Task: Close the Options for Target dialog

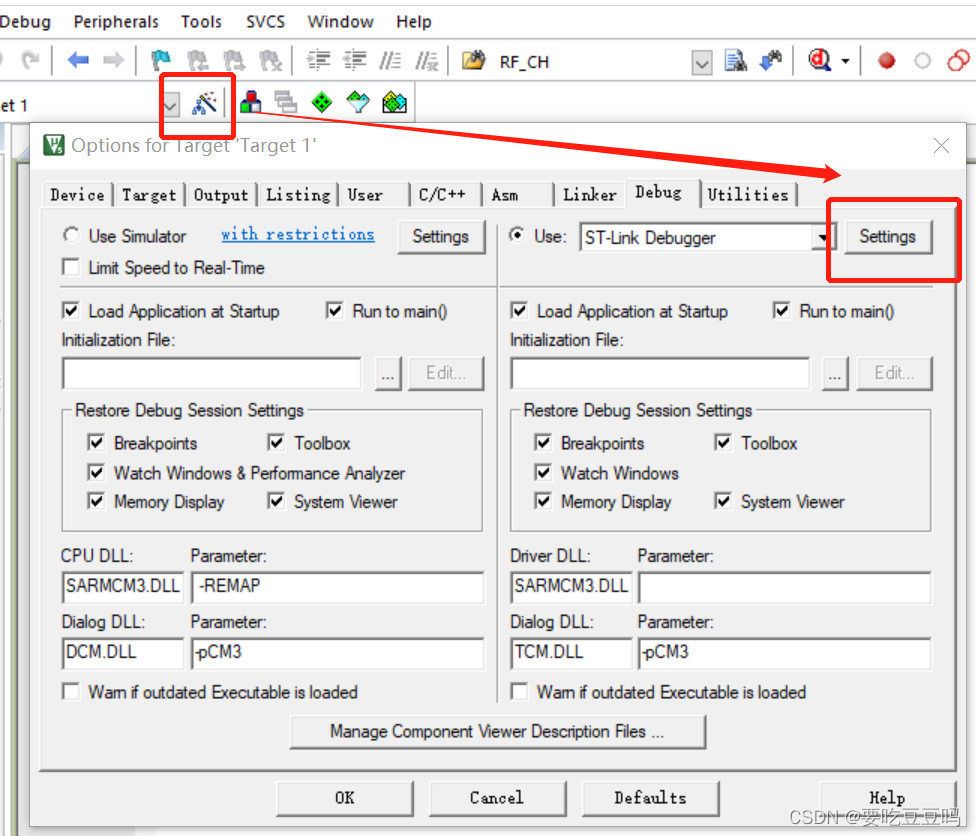Action: (941, 146)
